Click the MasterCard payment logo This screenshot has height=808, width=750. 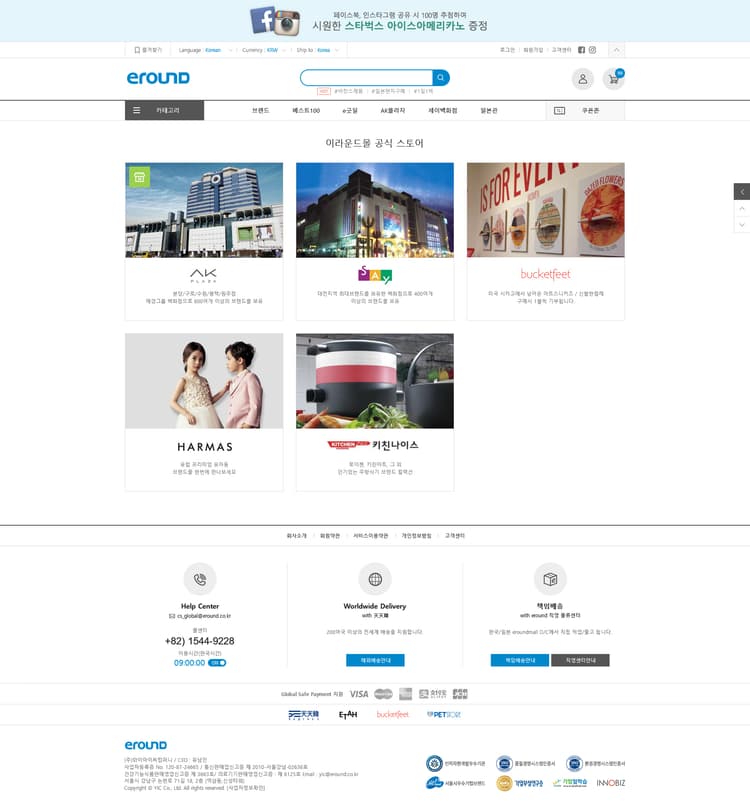383,694
